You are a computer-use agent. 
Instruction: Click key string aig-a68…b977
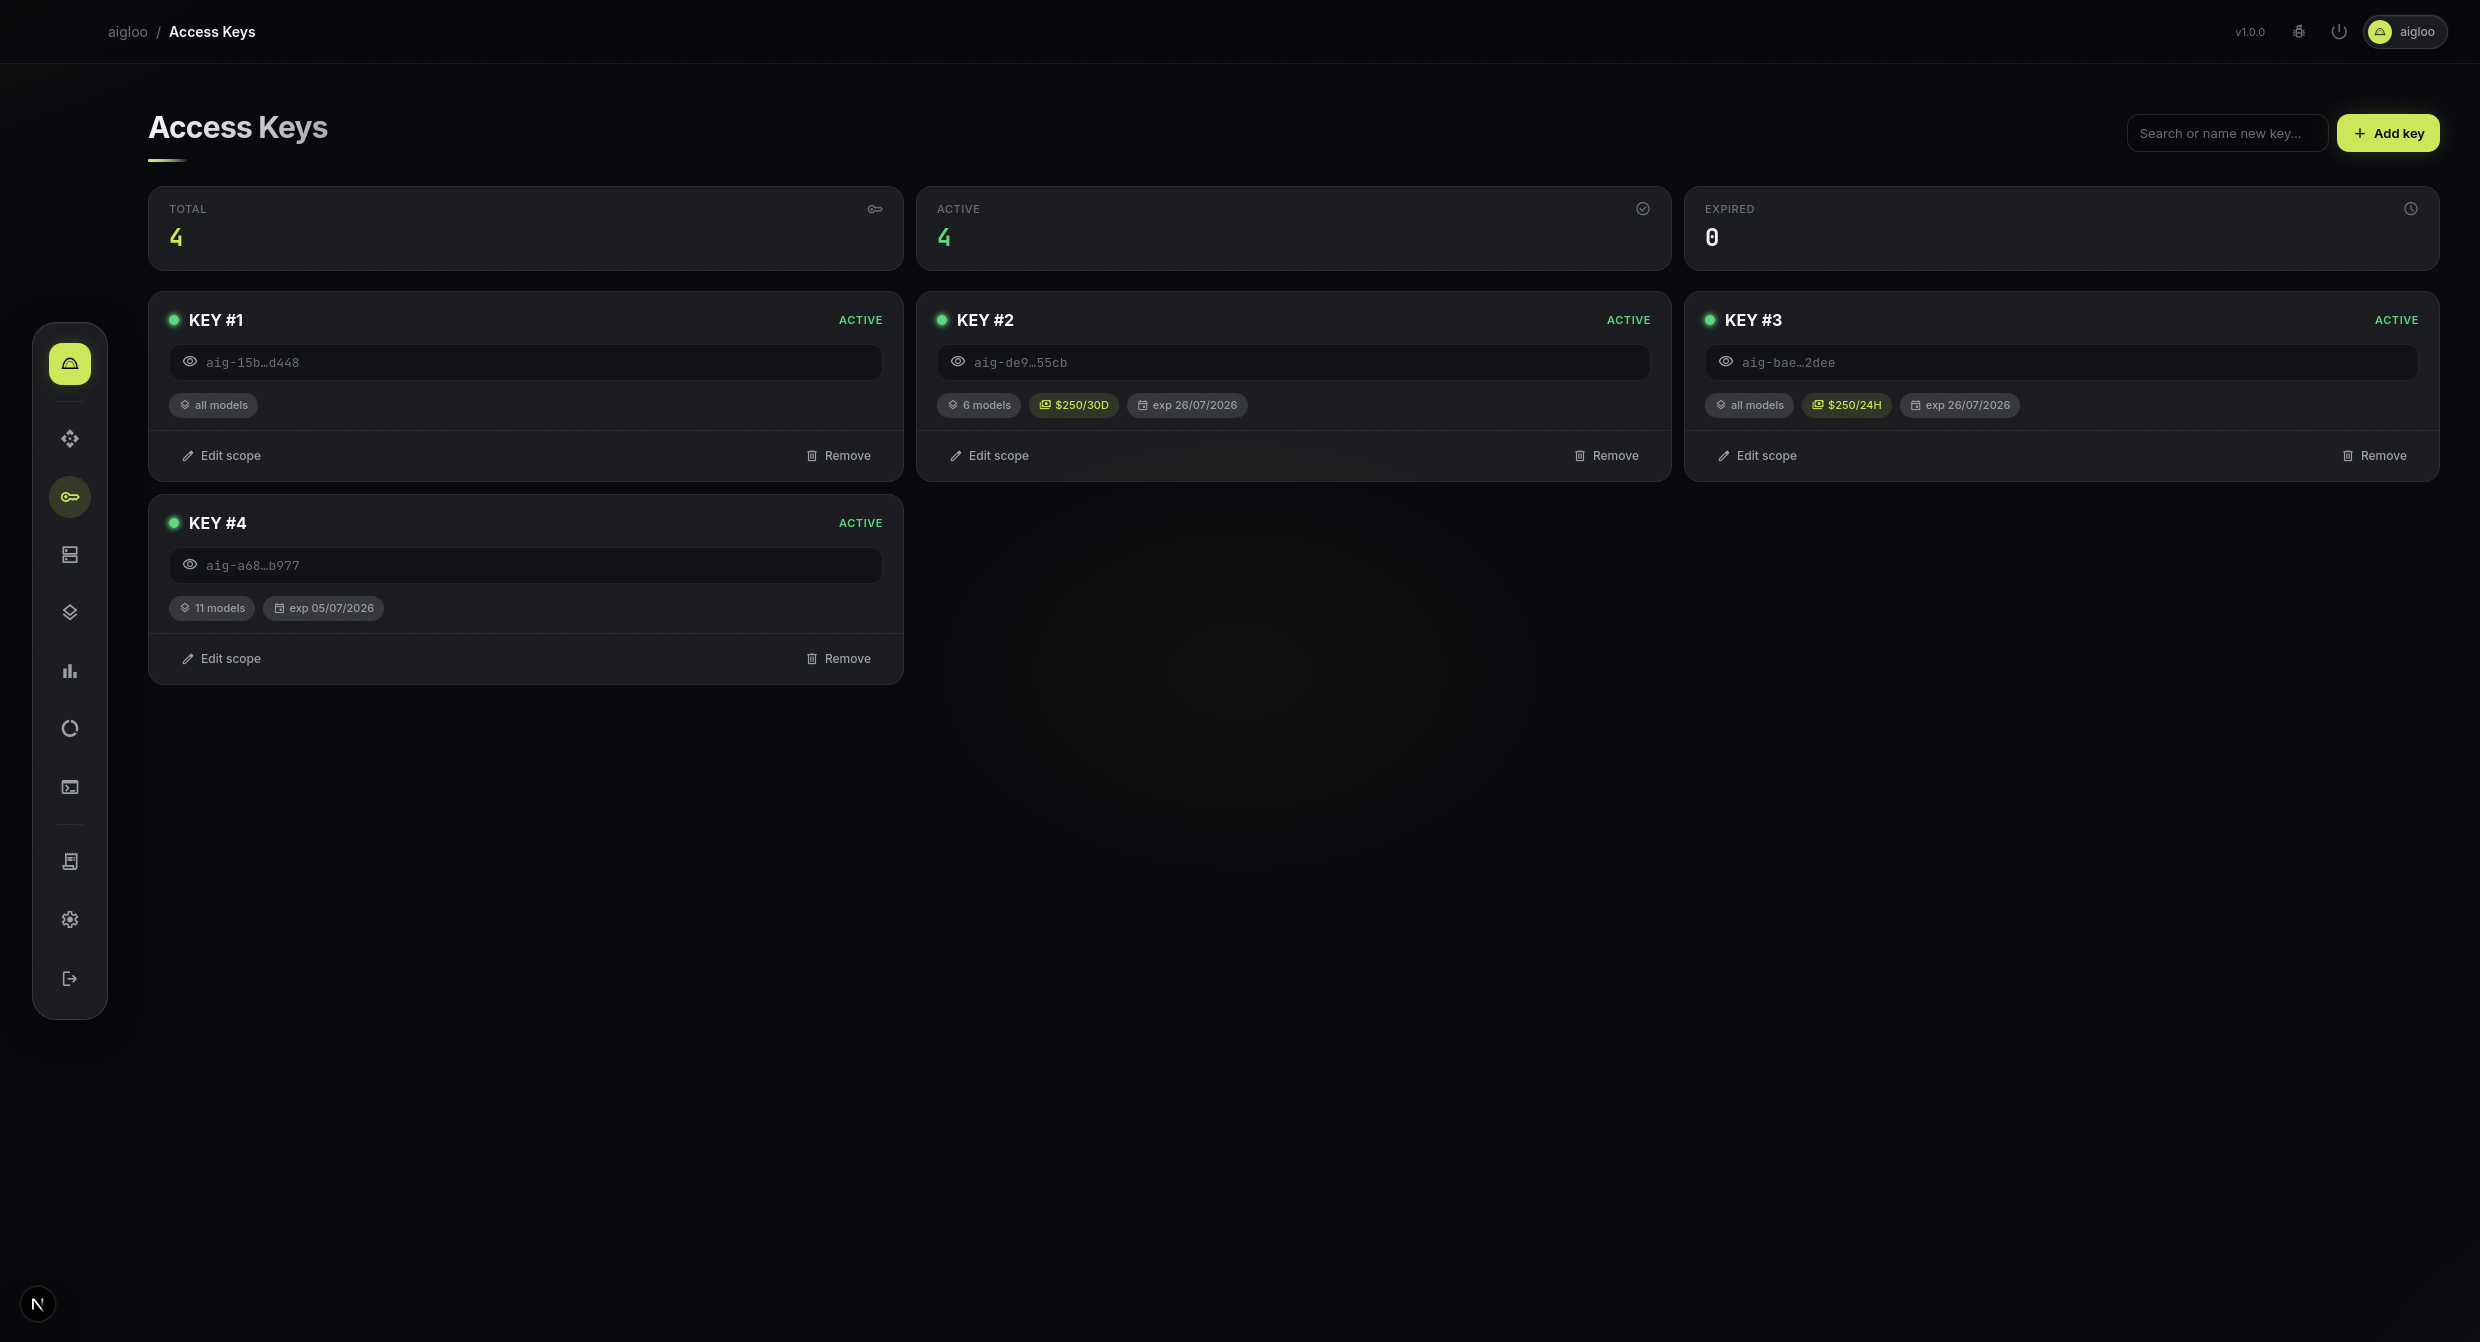point(253,566)
